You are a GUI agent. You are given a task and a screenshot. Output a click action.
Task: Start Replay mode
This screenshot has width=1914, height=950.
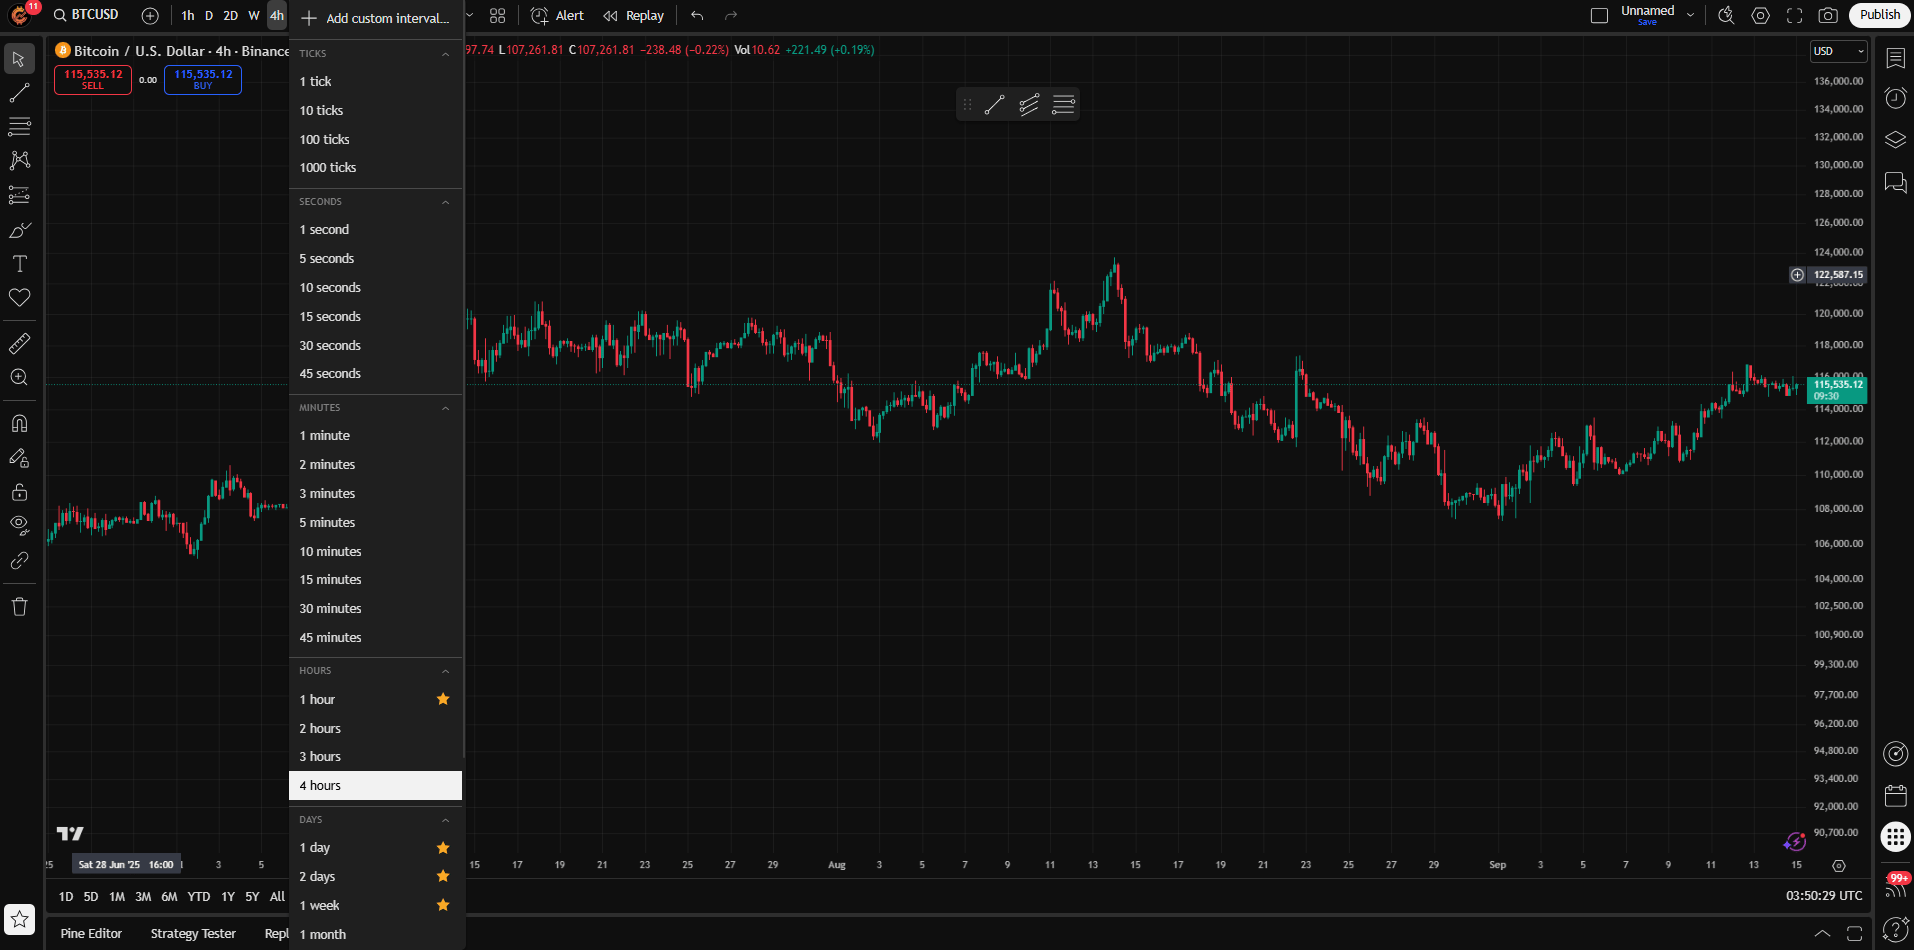[634, 16]
